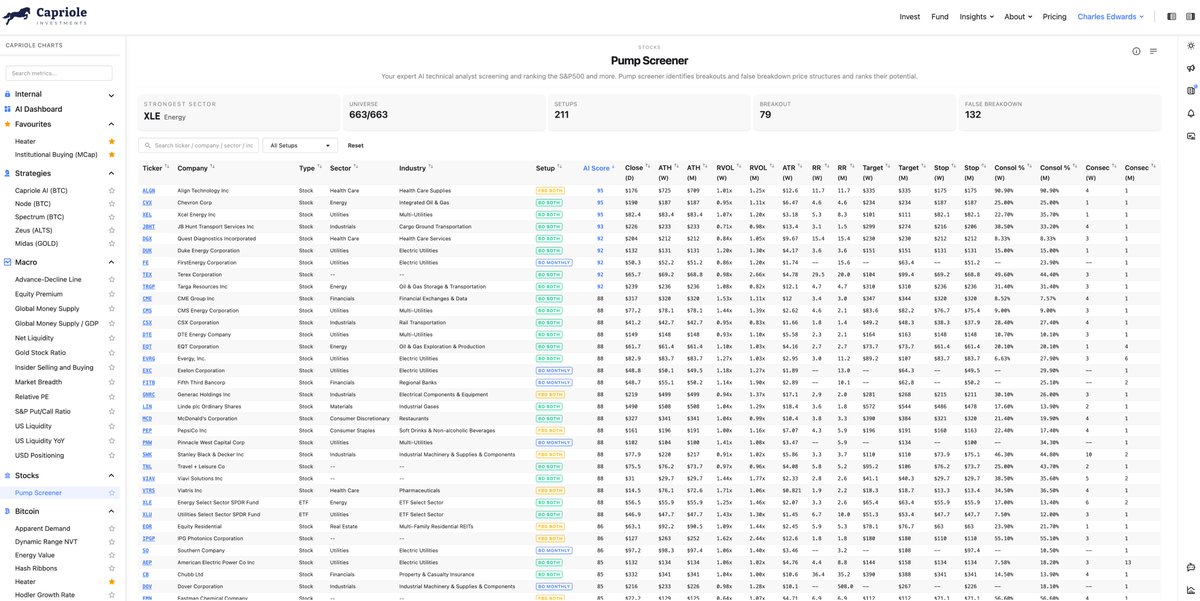Click the Stocks section building icon

point(8,476)
